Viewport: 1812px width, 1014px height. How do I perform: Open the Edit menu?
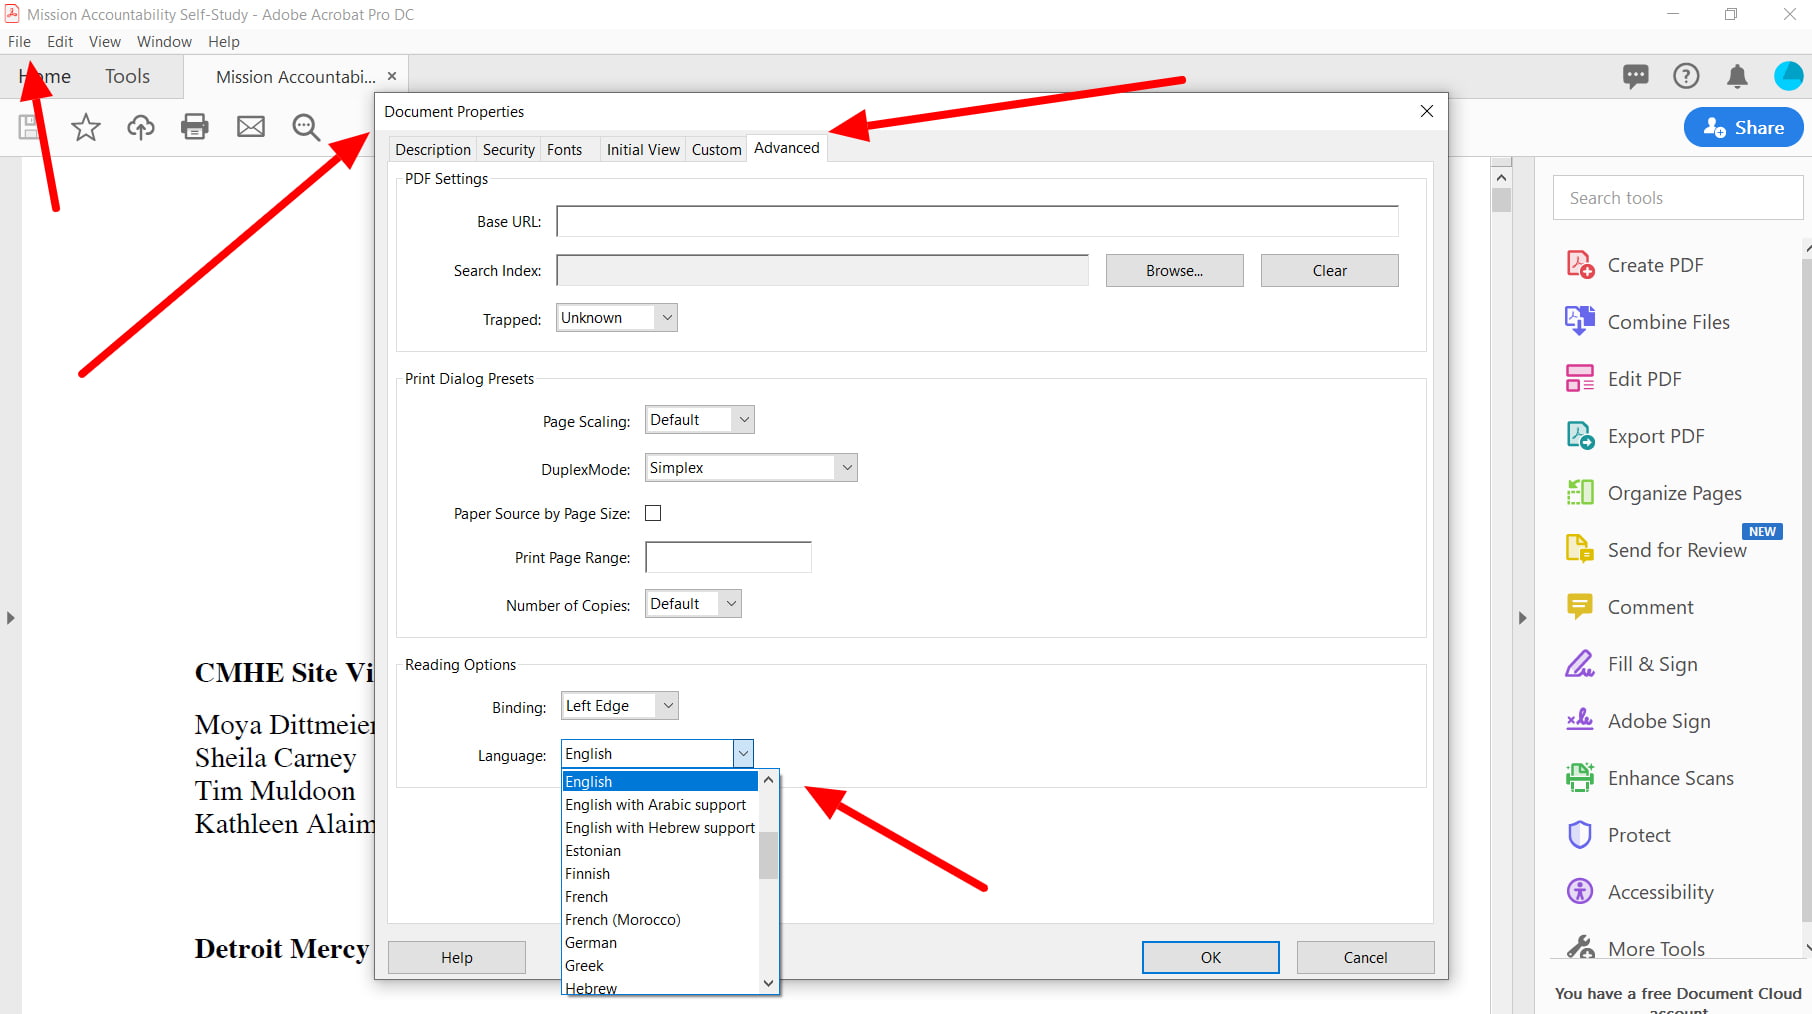click(60, 42)
